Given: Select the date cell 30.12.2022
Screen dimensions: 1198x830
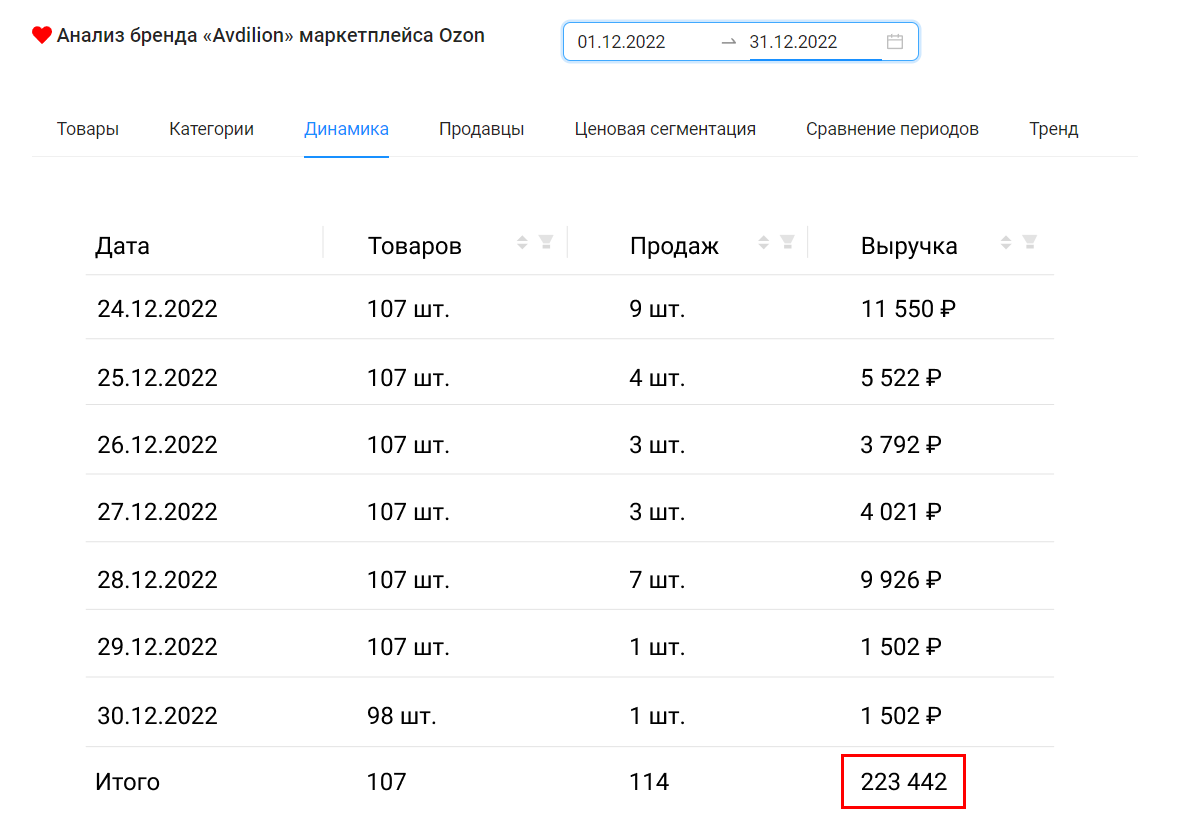Looking at the screenshot, I should [x=157, y=715].
